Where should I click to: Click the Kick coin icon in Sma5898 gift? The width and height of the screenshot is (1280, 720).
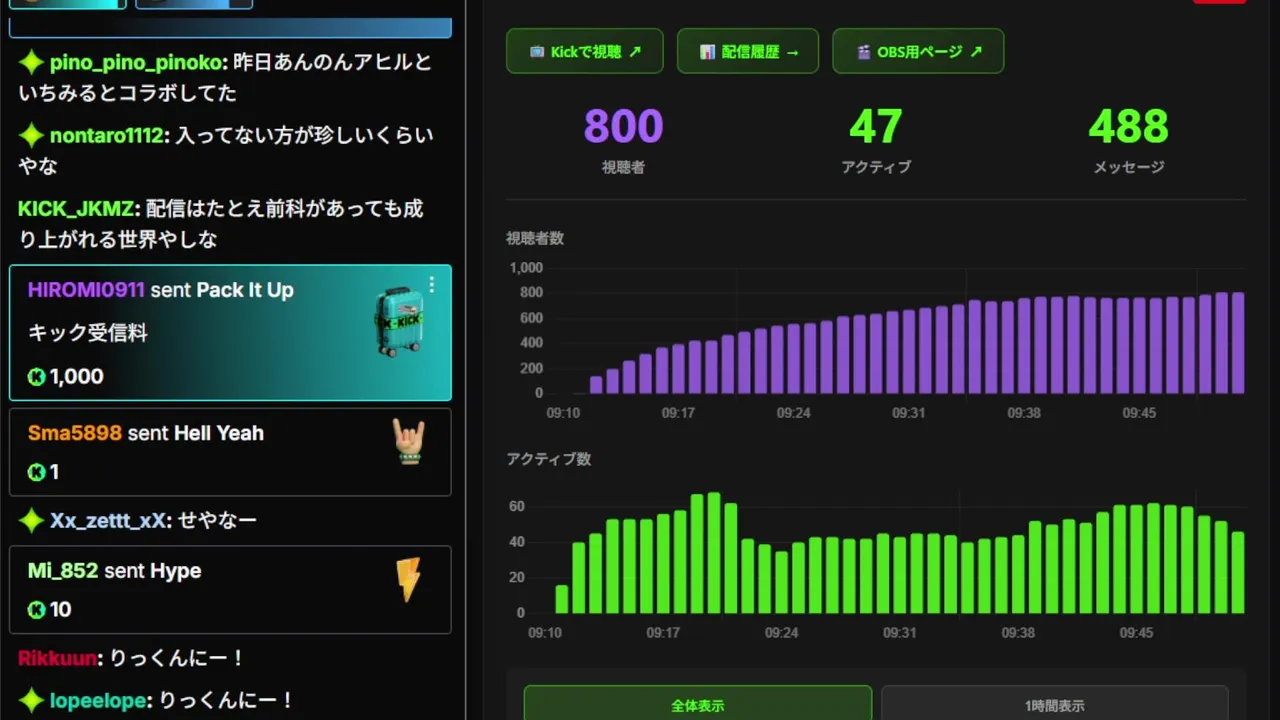[37, 472]
